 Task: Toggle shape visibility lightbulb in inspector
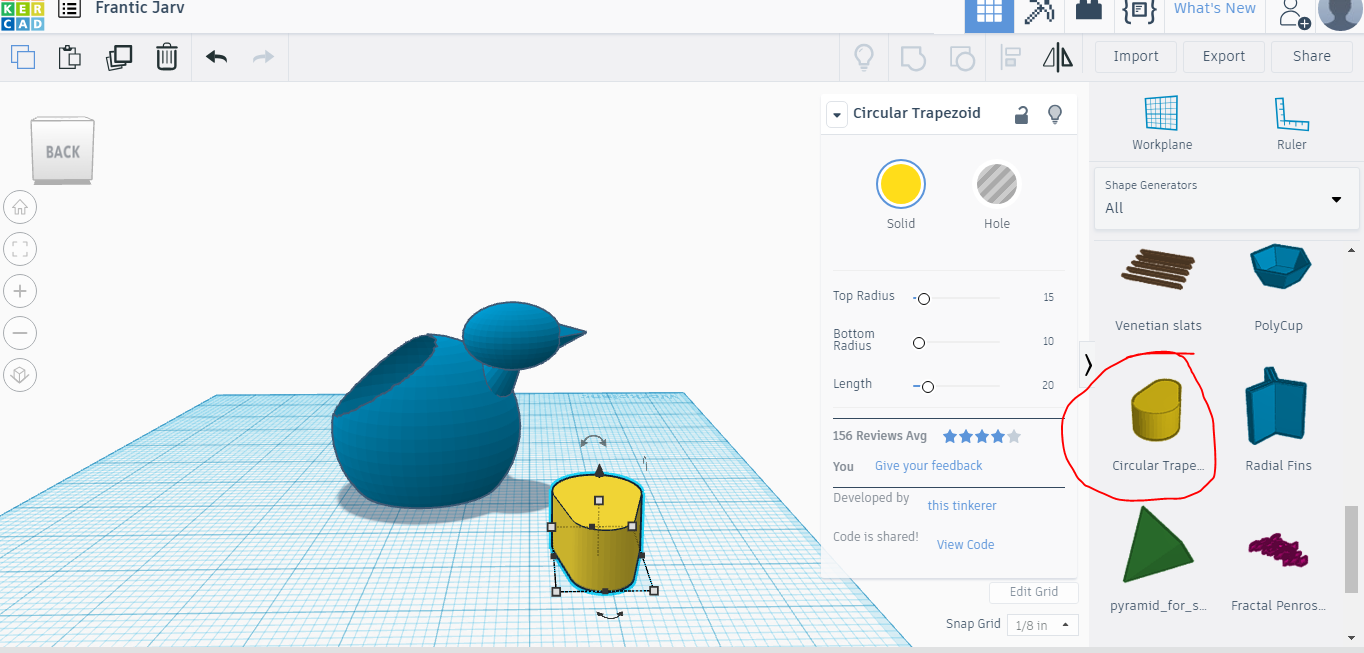pyautogui.click(x=1054, y=114)
